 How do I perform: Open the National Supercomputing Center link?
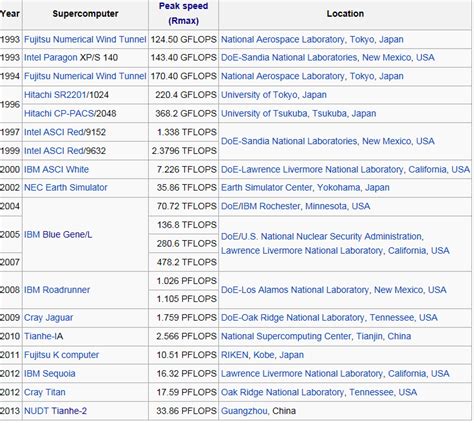(x=286, y=336)
